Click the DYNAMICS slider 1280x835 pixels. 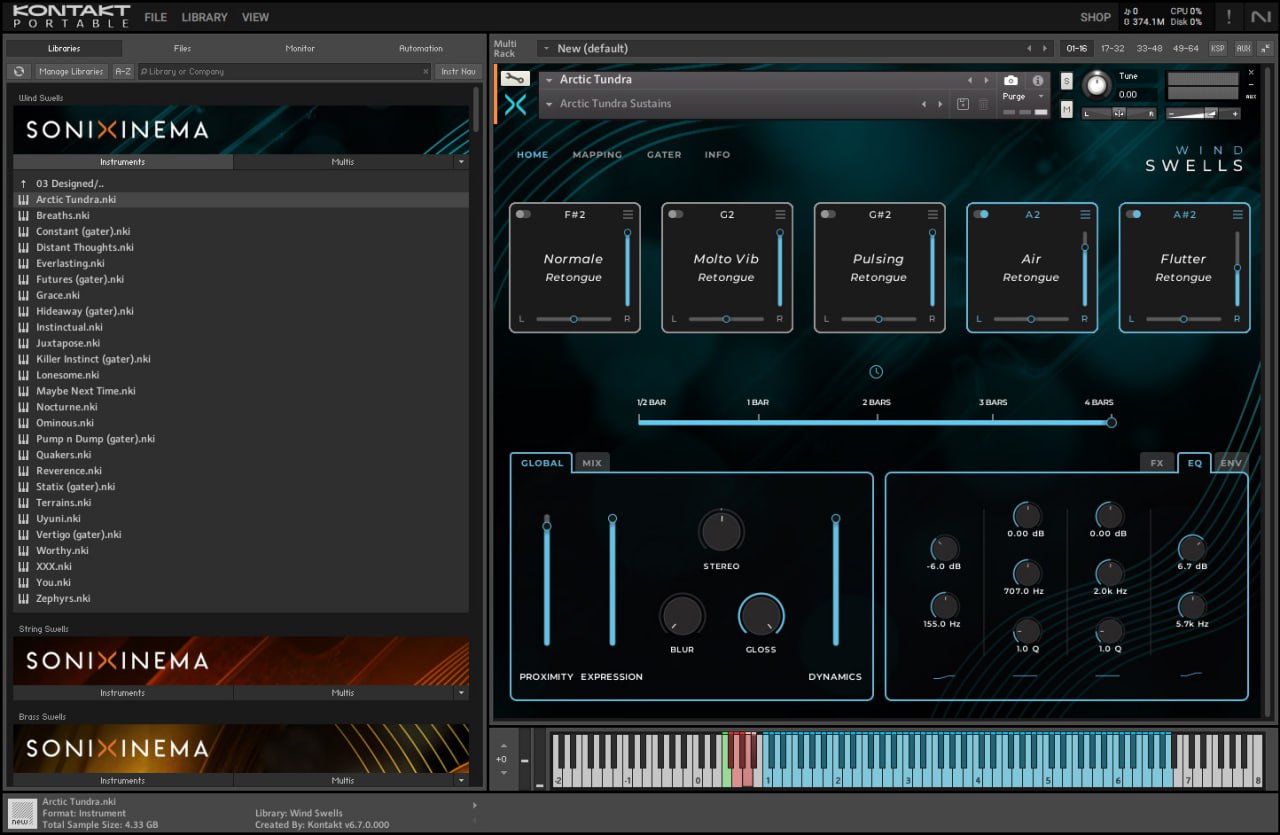pyautogui.click(x=836, y=581)
